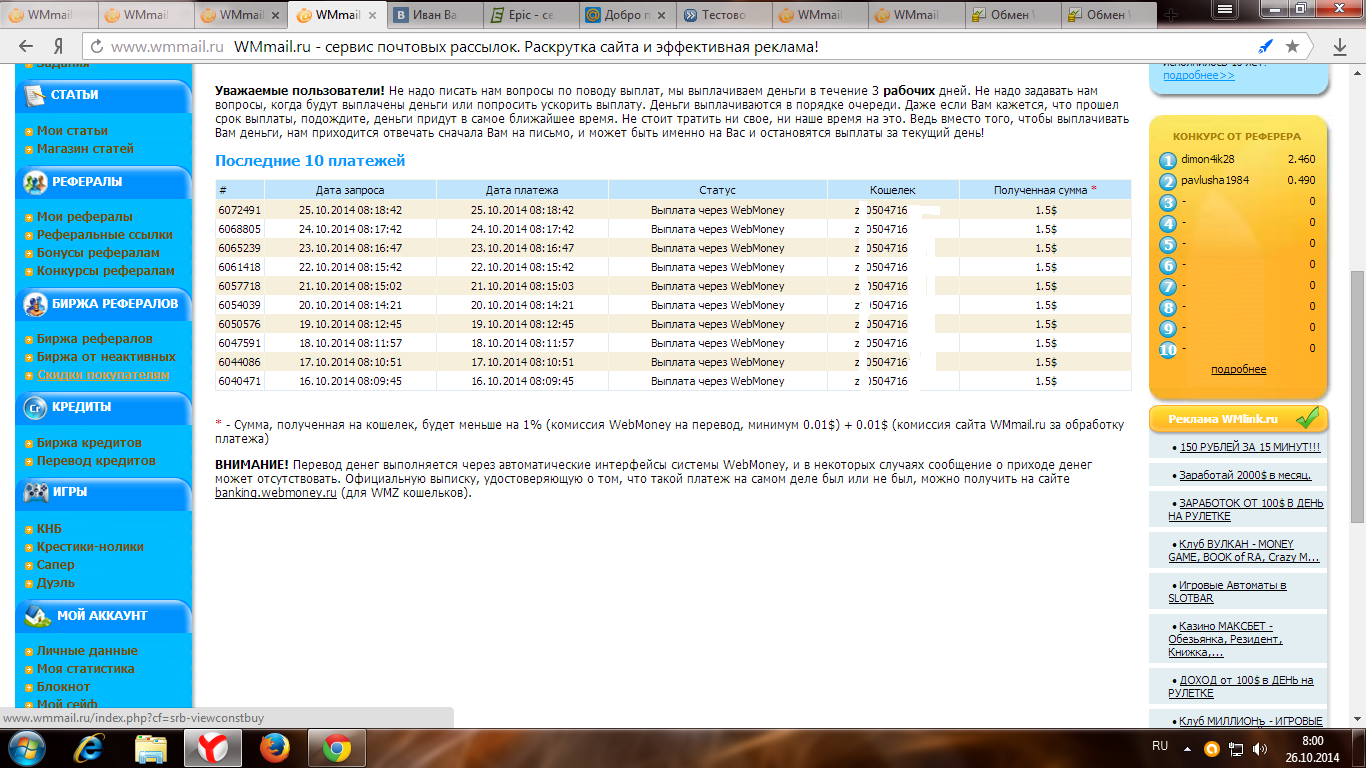This screenshot has height=768, width=1366.
Task: Show hidden system tray icons
Action: [x=1185, y=748]
